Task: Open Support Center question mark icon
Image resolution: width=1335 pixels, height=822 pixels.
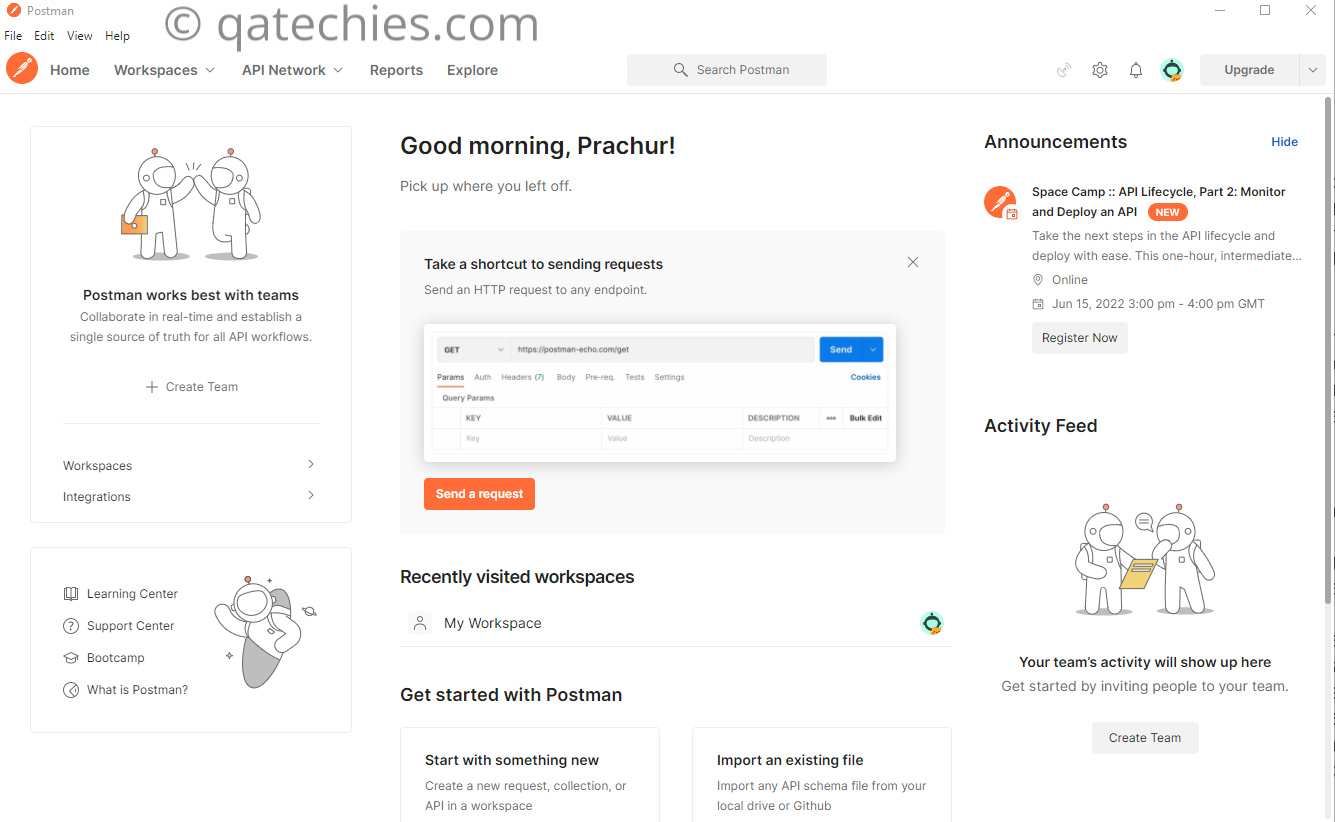Action: coord(71,626)
